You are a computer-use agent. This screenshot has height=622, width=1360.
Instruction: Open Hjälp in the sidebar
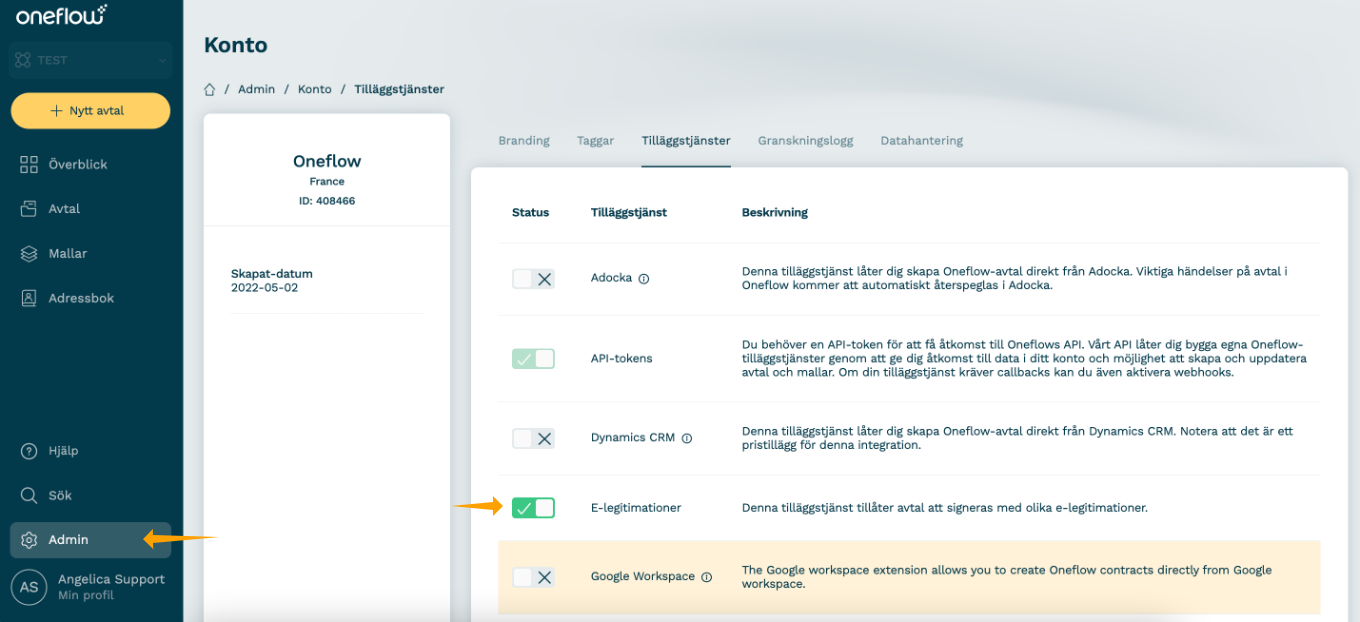pos(90,451)
